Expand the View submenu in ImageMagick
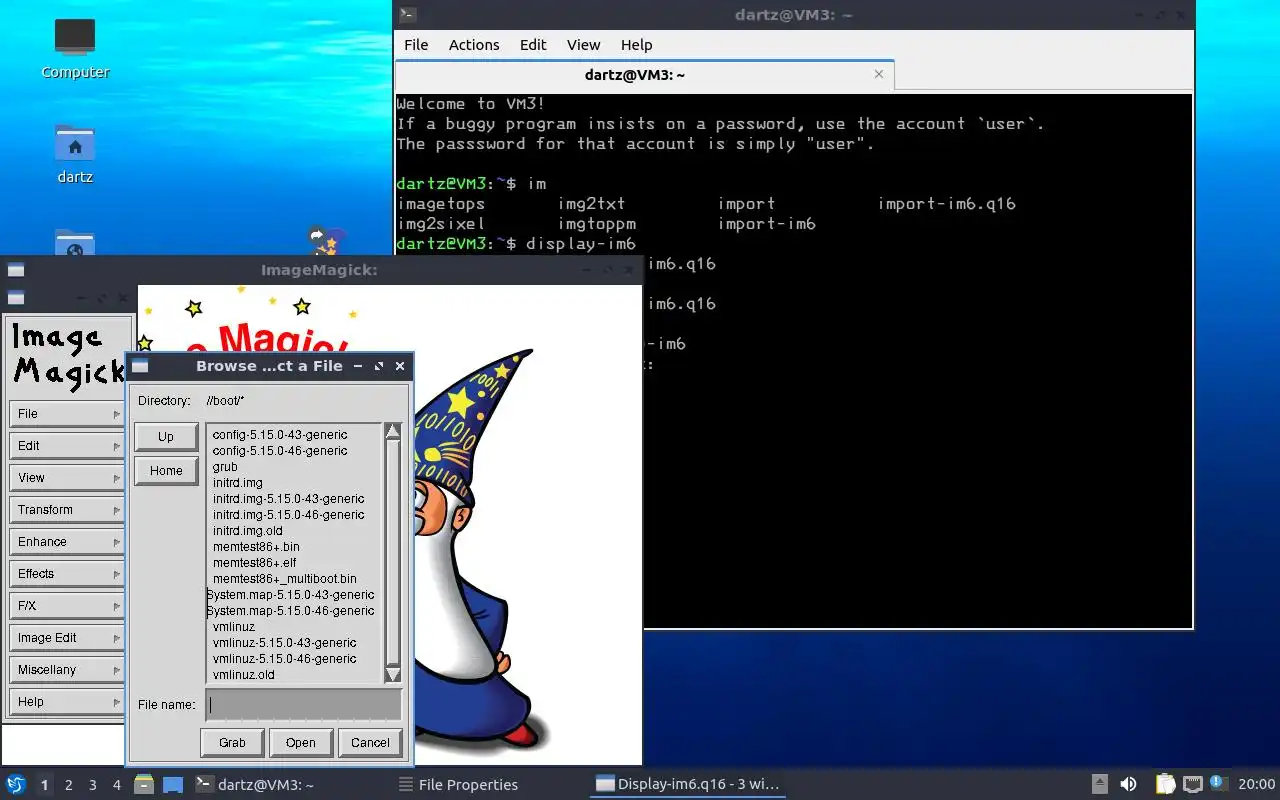 [66, 478]
